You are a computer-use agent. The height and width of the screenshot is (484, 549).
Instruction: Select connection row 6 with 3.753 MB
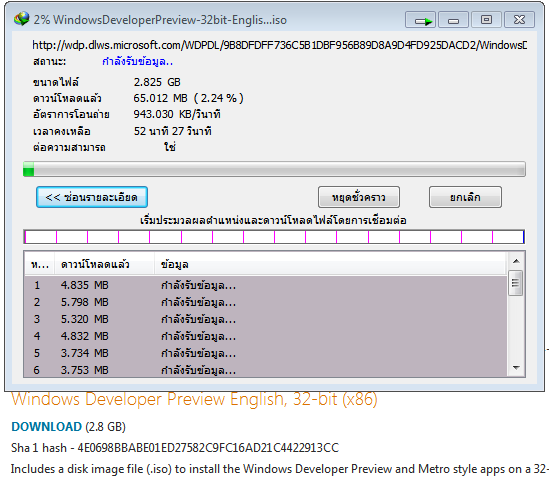(266, 369)
